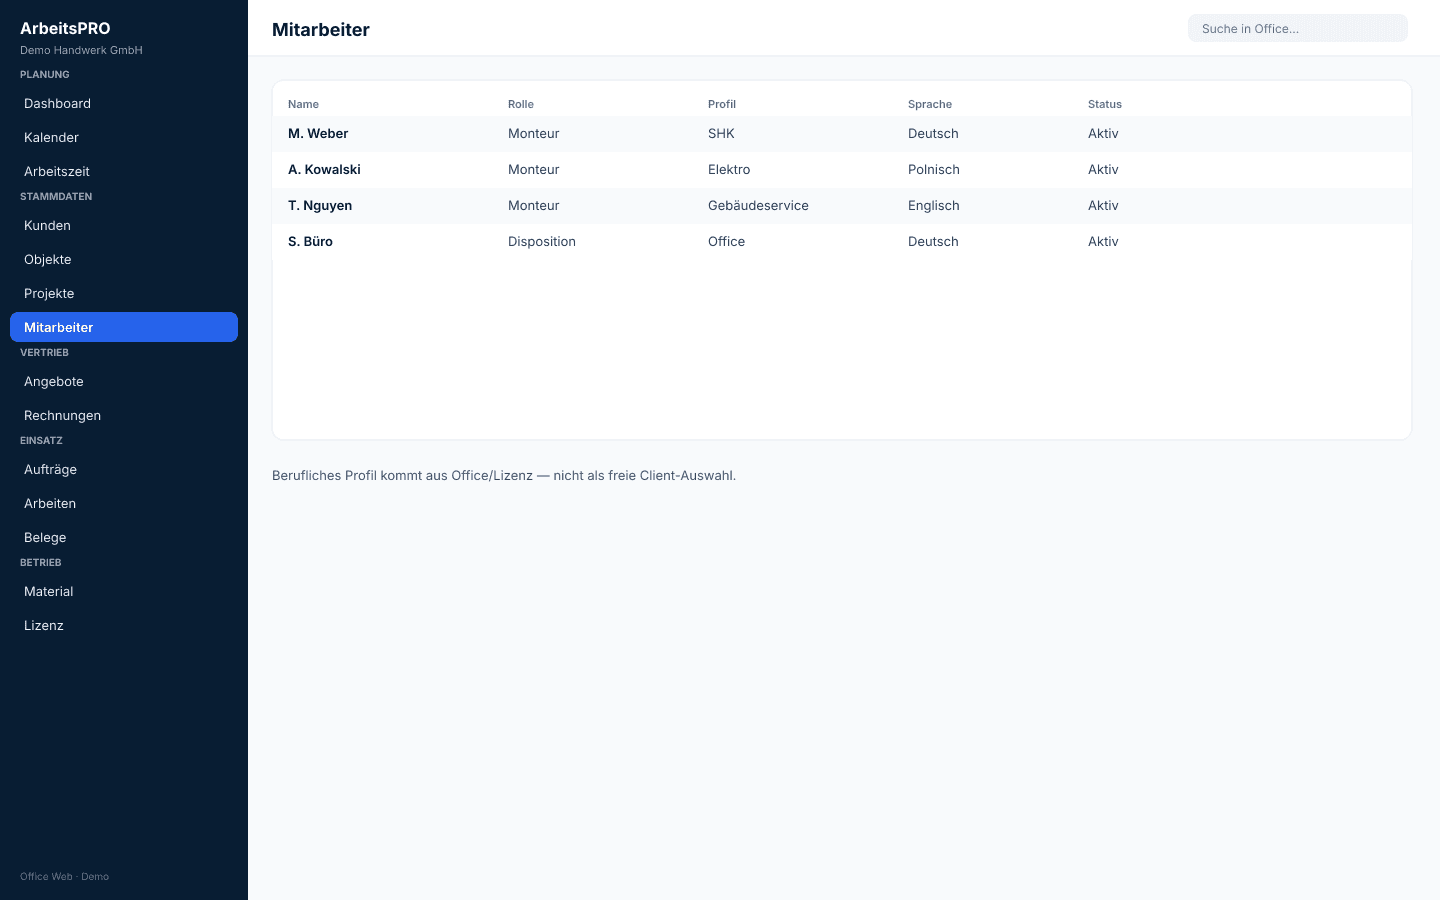Click the Office profile cell
Screen dimensions: 1440x900
(726, 241)
